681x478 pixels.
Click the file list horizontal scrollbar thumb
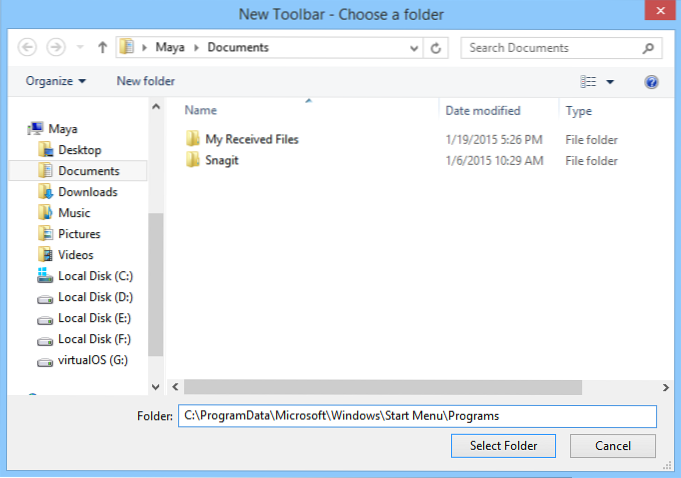pos(383,387)
